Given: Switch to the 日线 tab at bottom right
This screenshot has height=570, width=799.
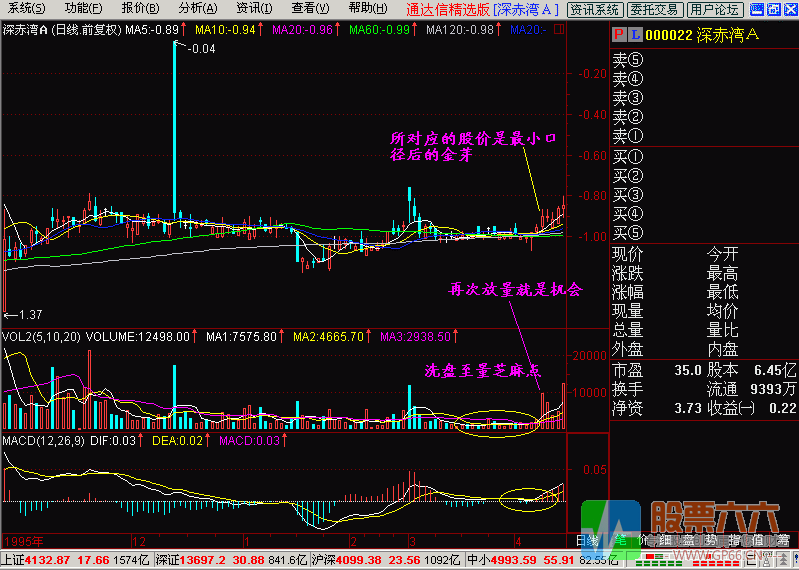Looking at the screenshot, I should click(587, 541).
